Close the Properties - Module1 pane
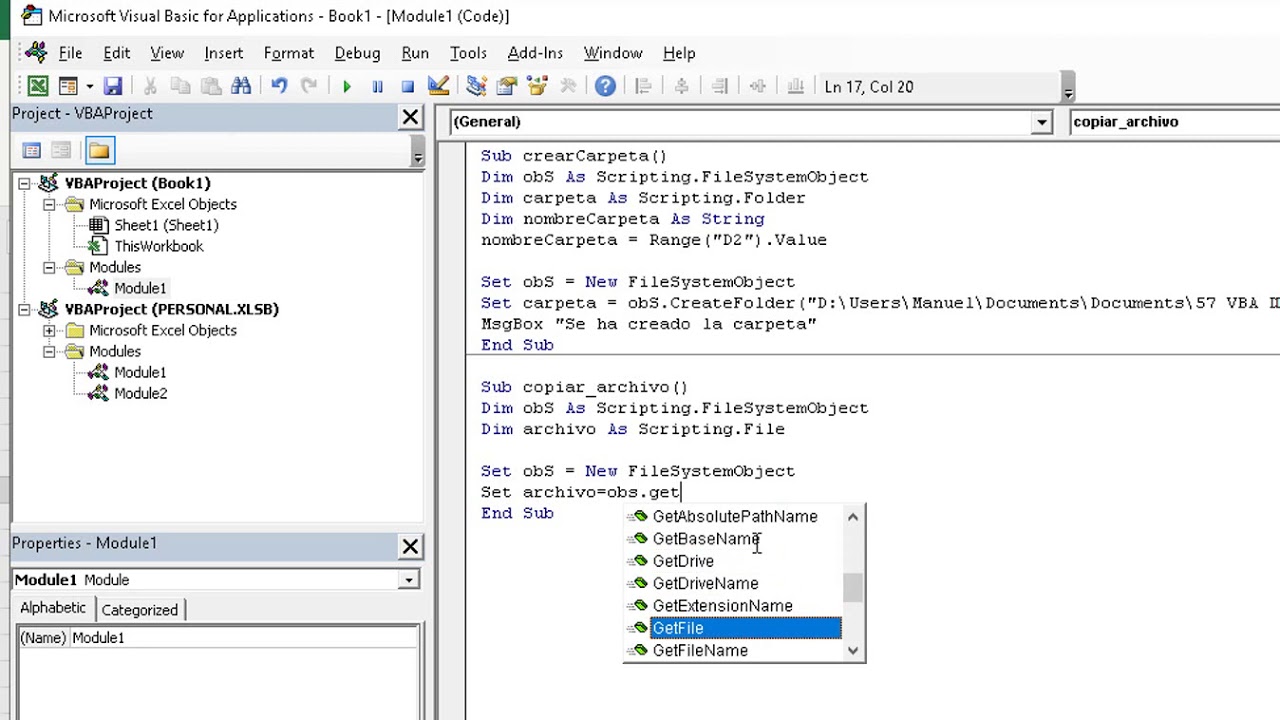The width and height of the screenshot is (1280, 720). (x=410, y=547)
